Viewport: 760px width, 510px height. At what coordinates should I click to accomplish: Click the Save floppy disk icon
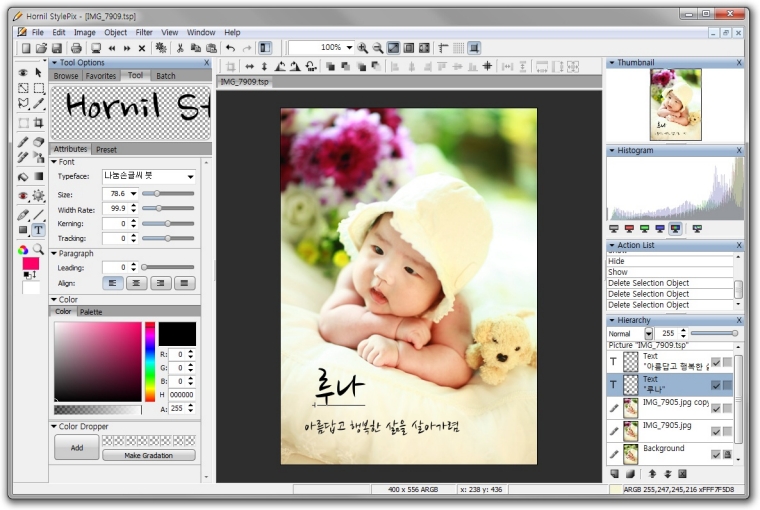[x=57, y=48]
